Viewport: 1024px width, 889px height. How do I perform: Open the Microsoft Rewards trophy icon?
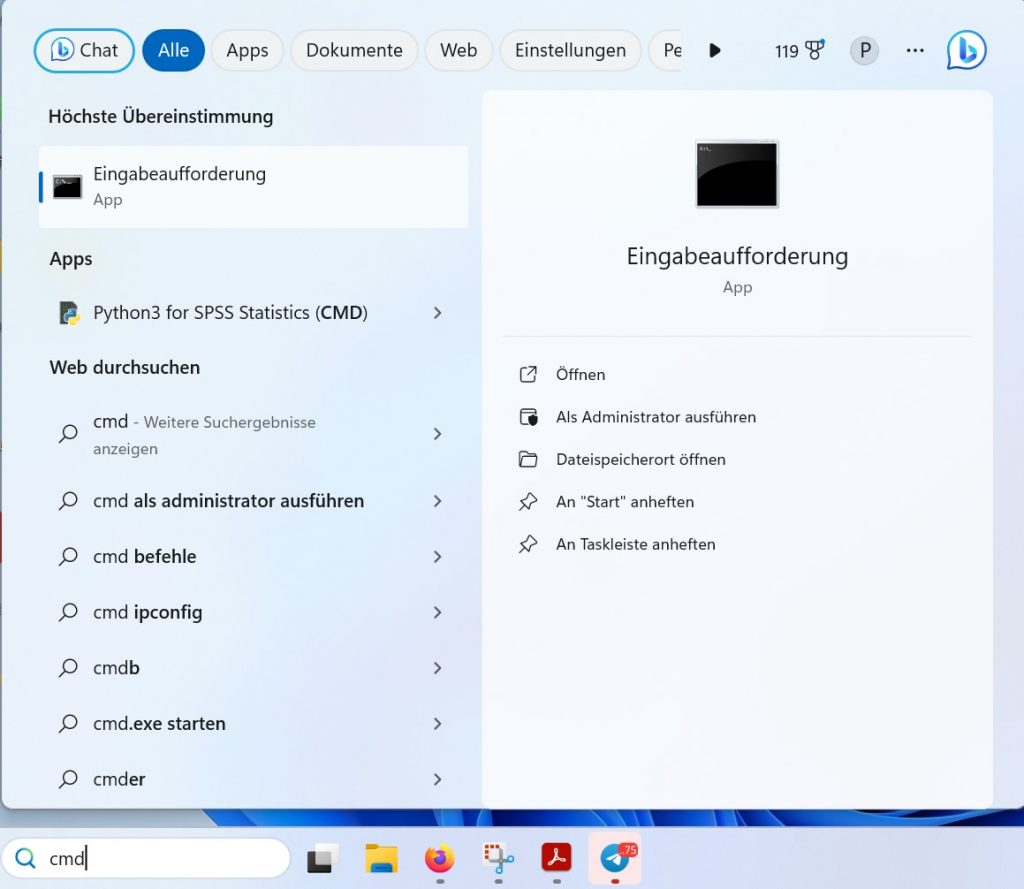[x=814, y=50]
